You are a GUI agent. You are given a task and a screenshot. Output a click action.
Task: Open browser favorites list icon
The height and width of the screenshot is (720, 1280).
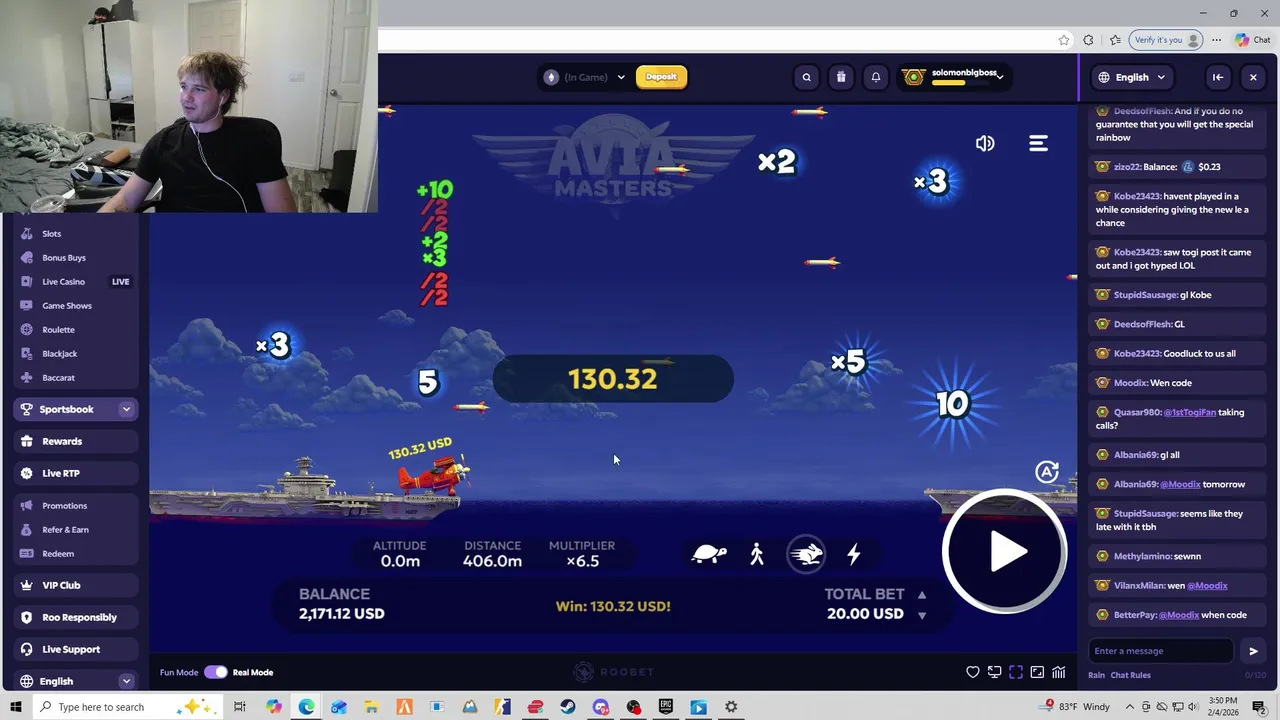click(1115, 40)
